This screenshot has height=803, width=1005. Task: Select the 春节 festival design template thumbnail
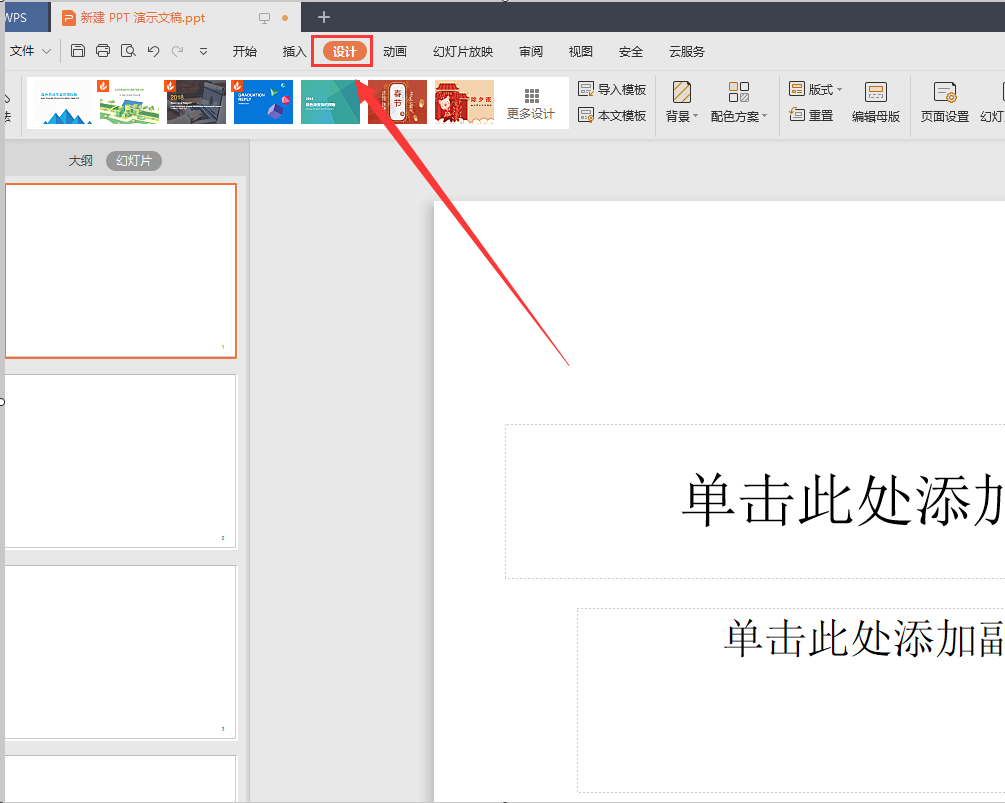point(397,101)
